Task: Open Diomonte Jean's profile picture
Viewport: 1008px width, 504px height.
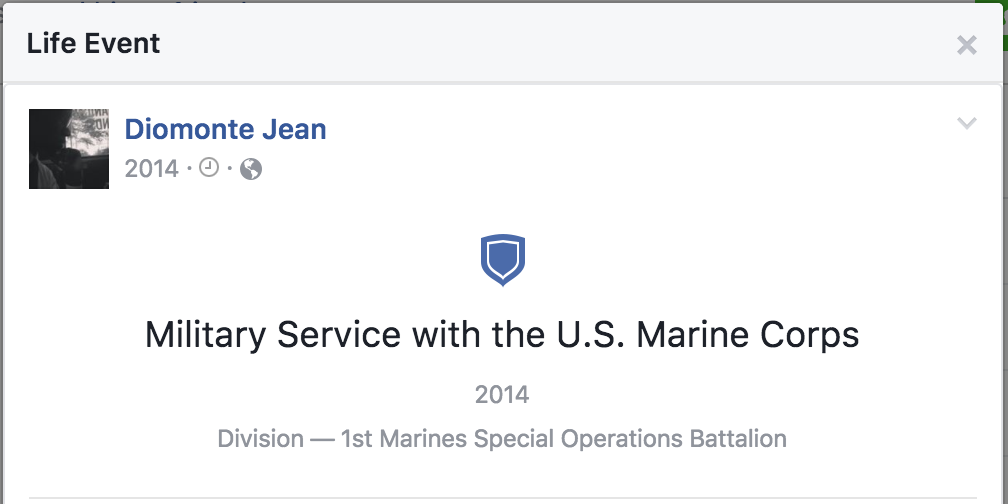Action: tap(69, 148)
